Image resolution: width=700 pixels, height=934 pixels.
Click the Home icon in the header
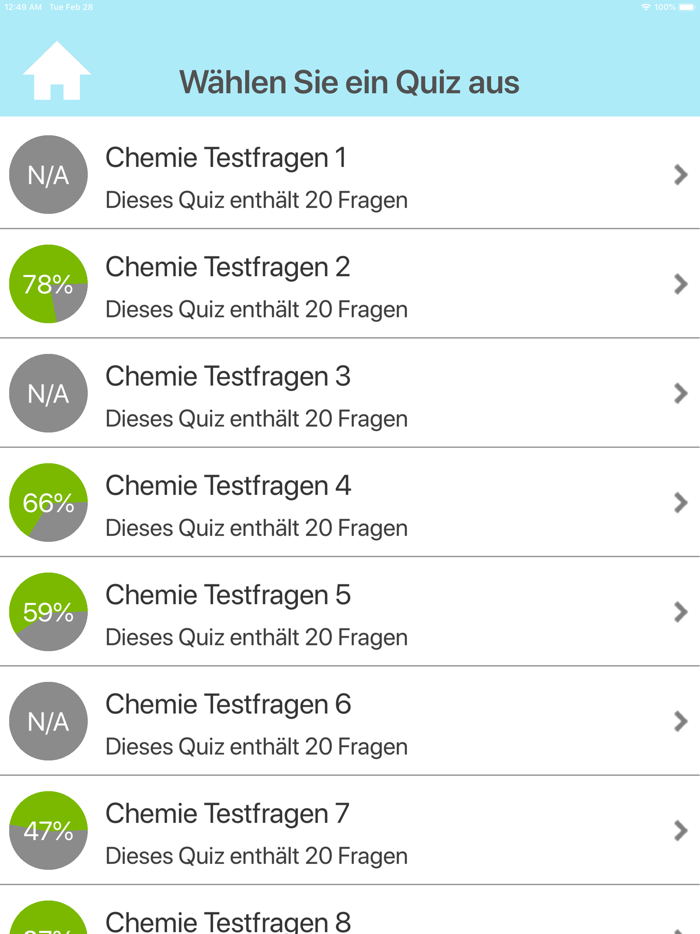pos(57,70)
